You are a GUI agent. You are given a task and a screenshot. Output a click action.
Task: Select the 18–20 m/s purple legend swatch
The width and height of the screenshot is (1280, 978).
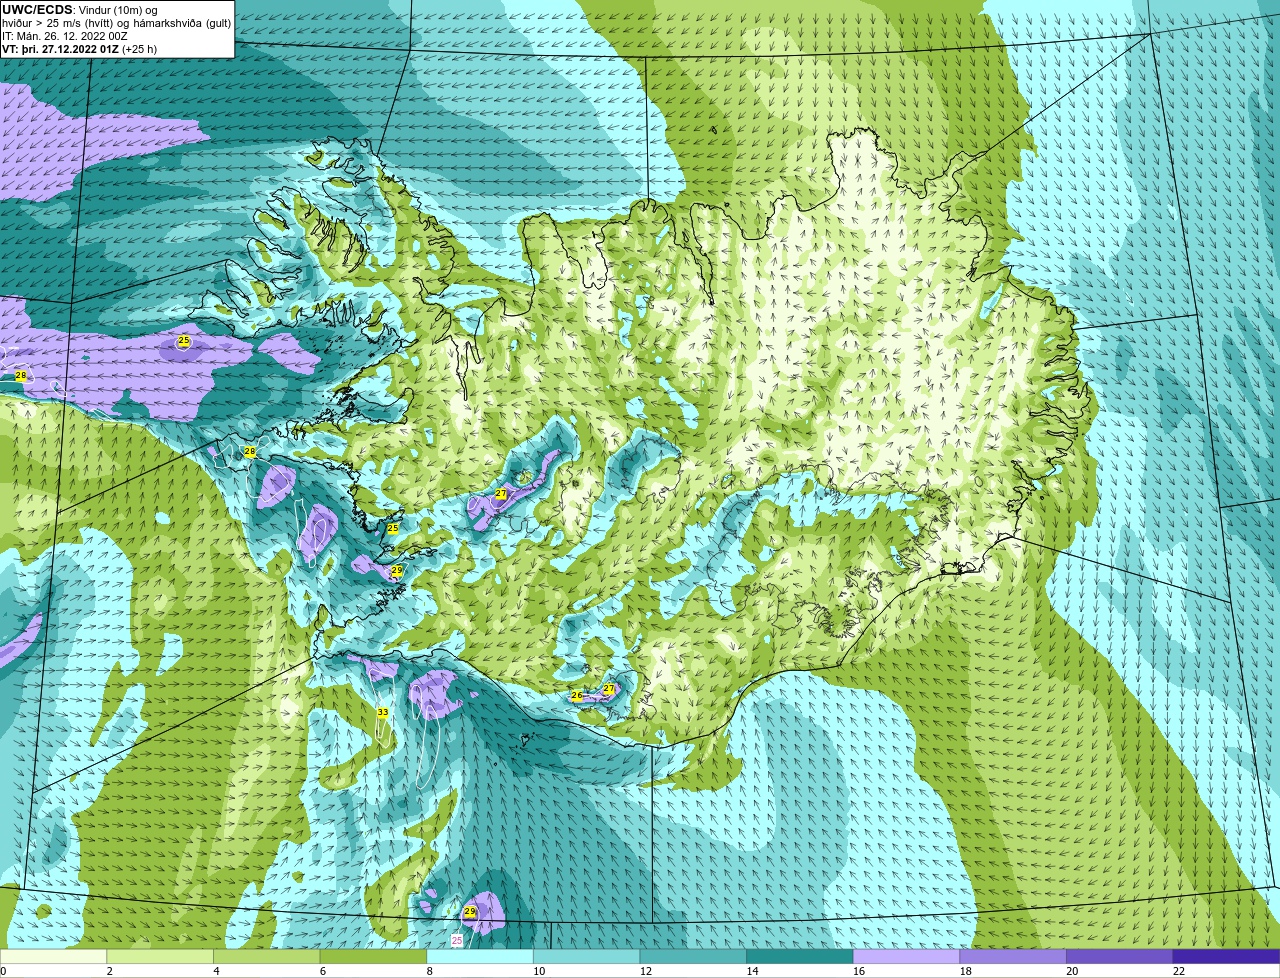[x=1013, y=956]
